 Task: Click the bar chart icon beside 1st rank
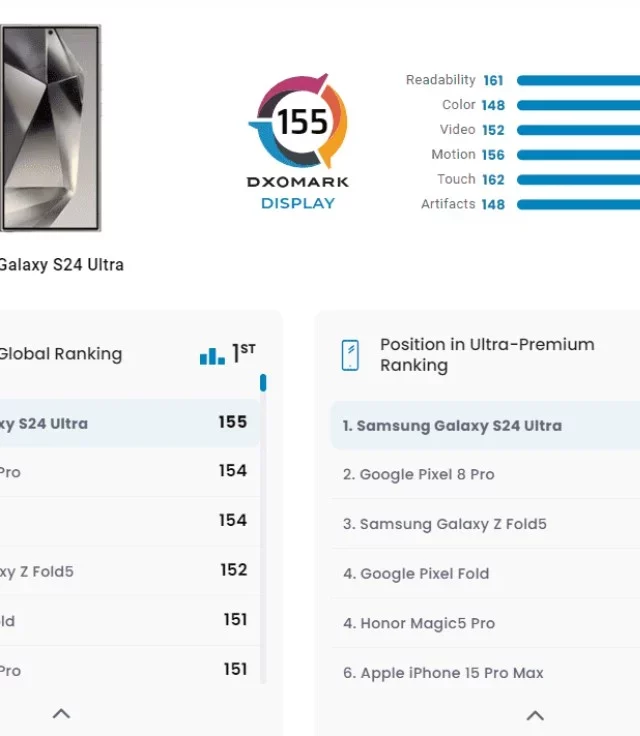pyautogui.click(x=212, y=356)
